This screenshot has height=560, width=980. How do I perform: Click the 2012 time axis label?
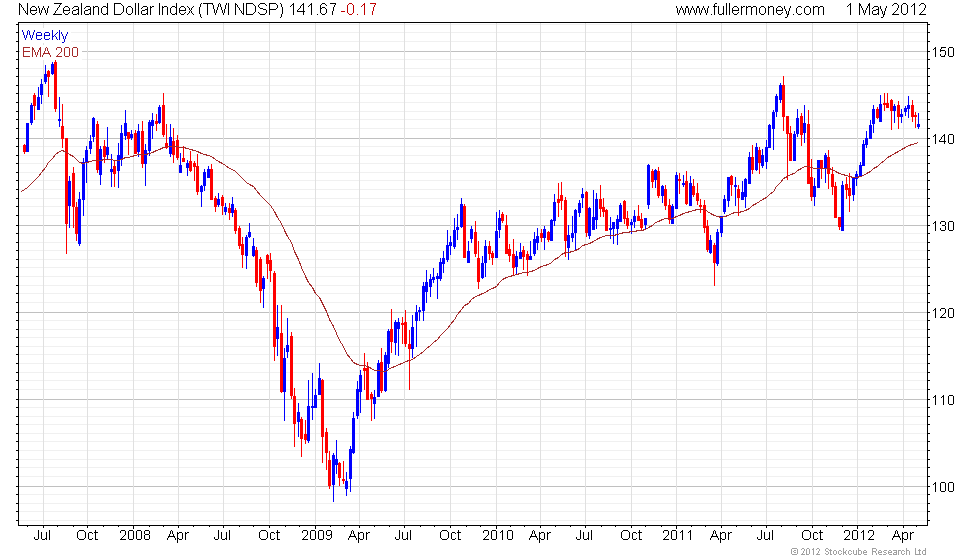pos(859,535)
